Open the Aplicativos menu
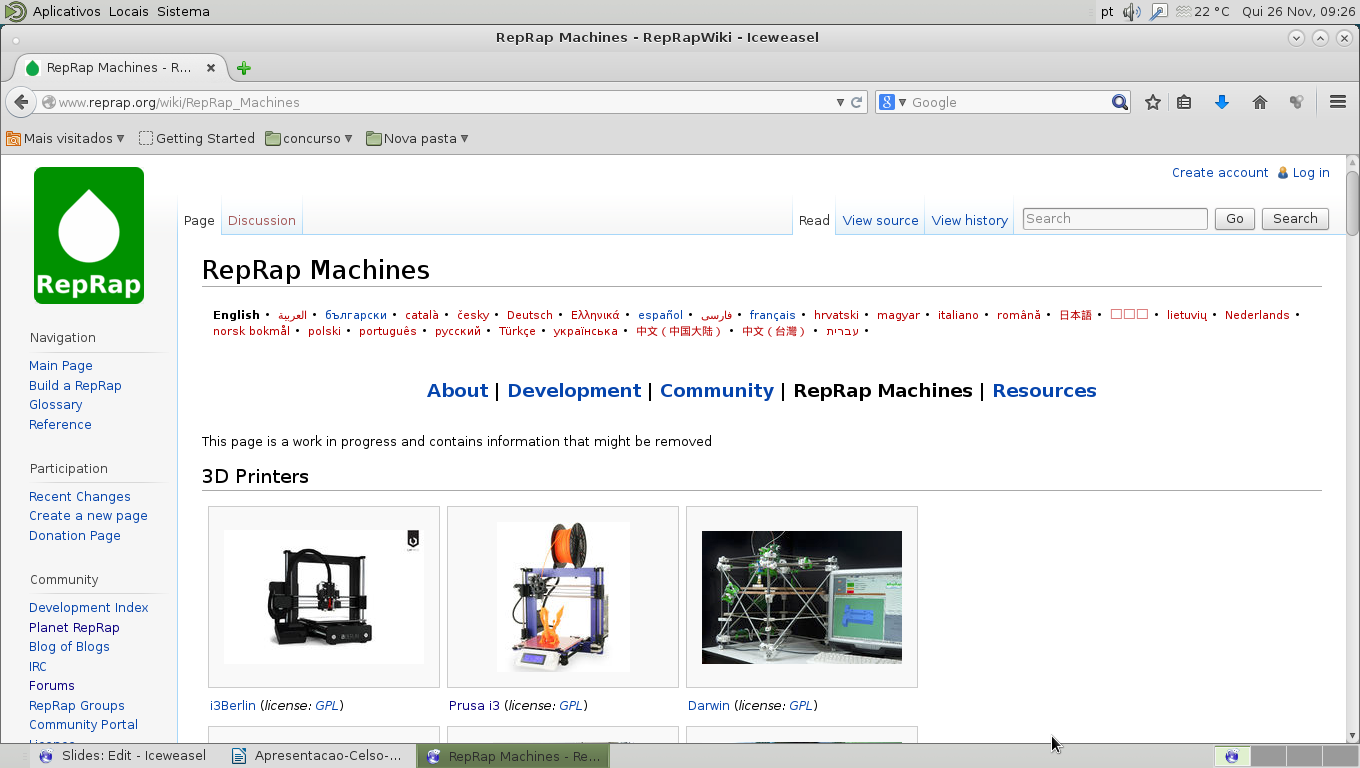The height and width of the screenshot is (768, 1360). click(66, 12)
